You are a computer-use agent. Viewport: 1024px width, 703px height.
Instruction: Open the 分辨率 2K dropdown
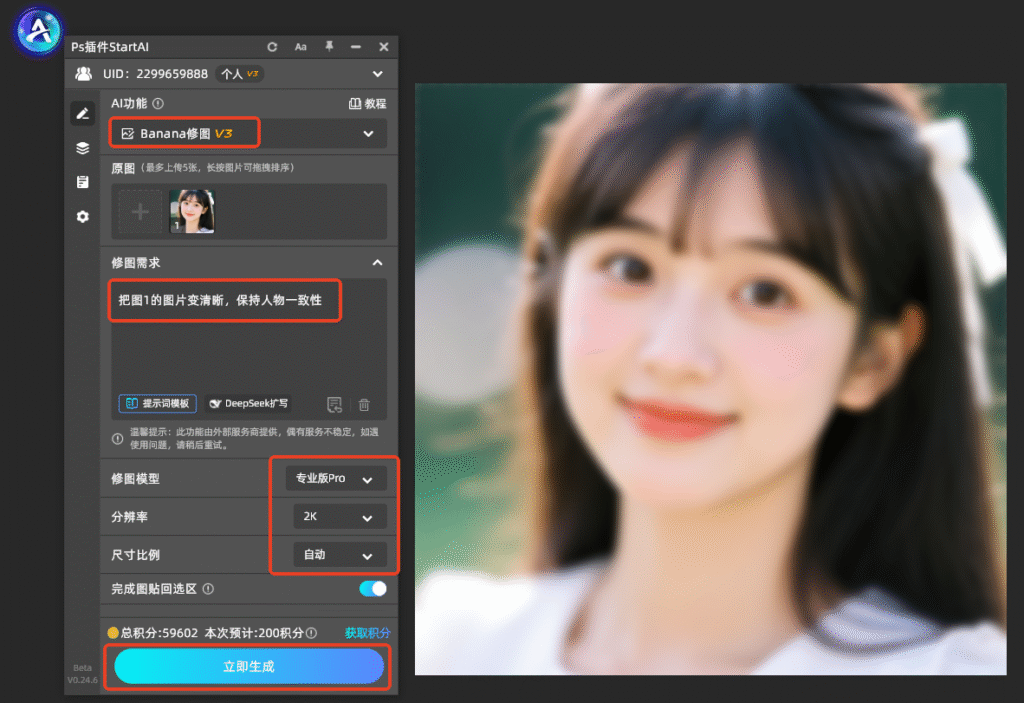[340, 517]
